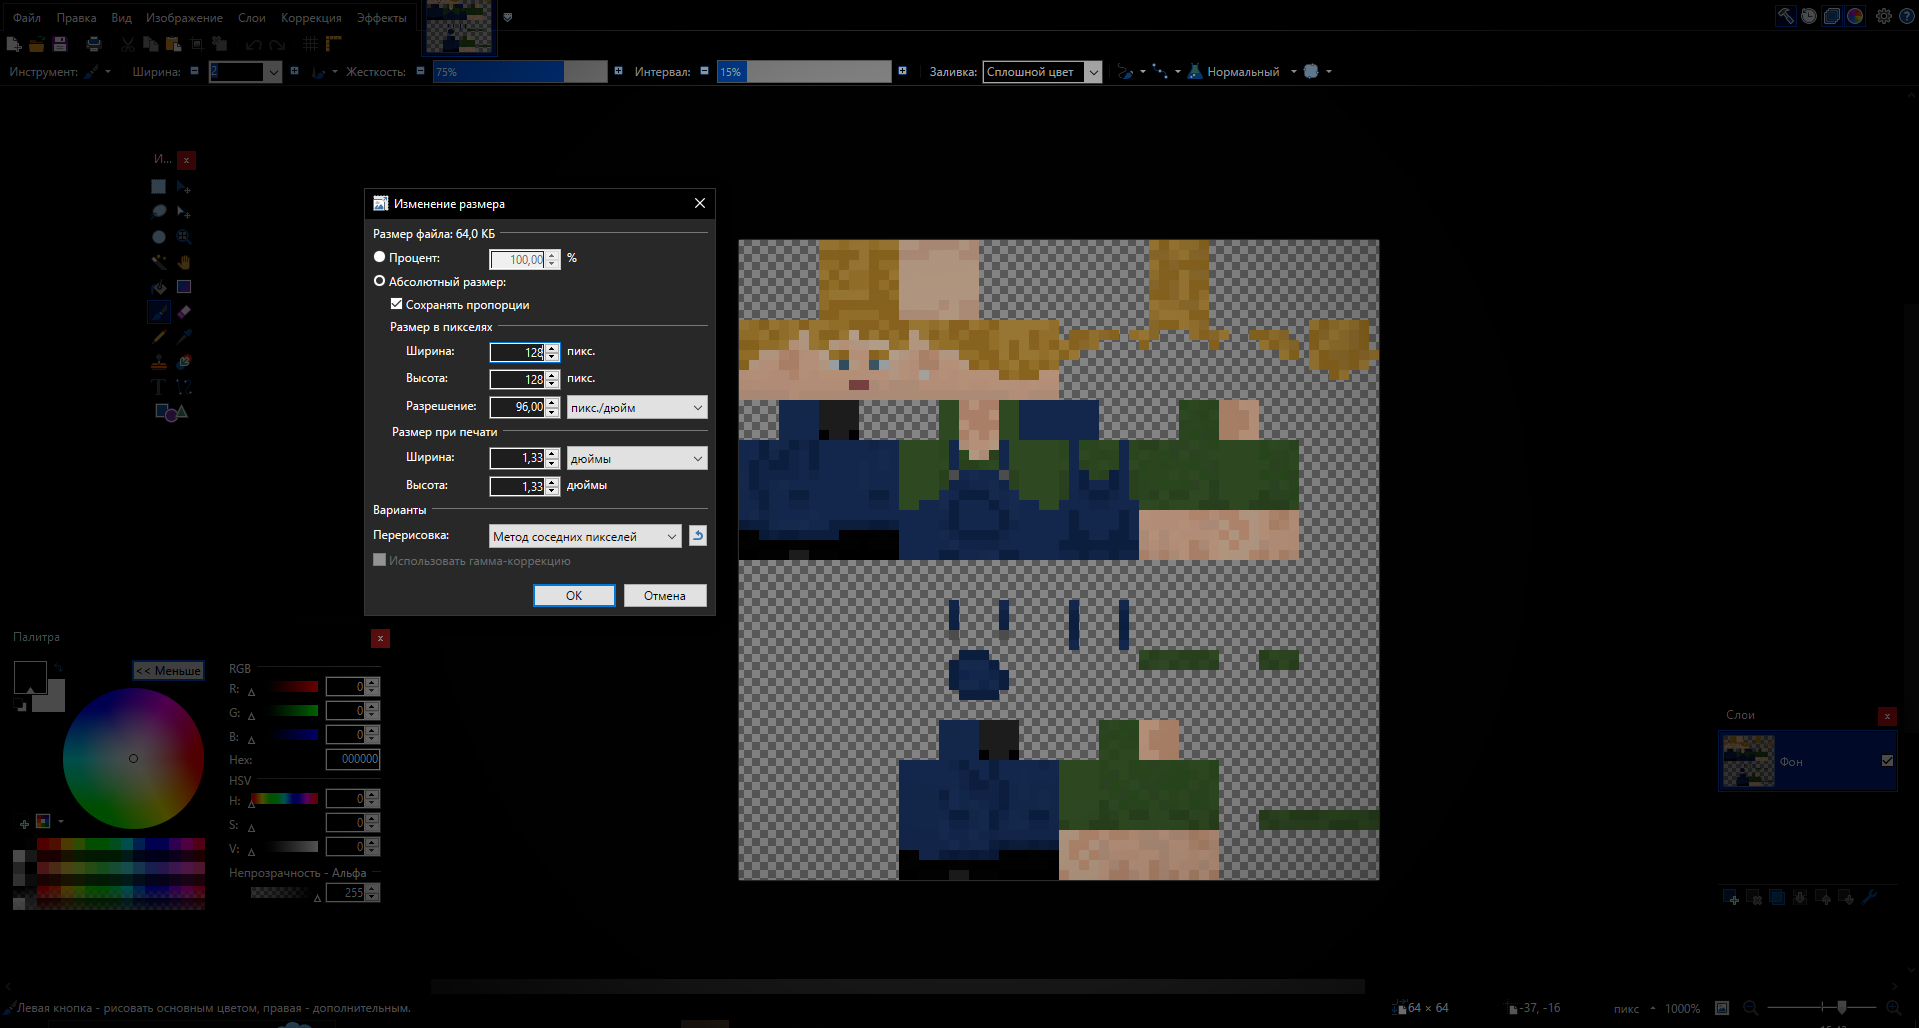The height and width of the screenshot is (1028, 1919).
Task: Toggle the rulers icon
Action: pos(333,44)
